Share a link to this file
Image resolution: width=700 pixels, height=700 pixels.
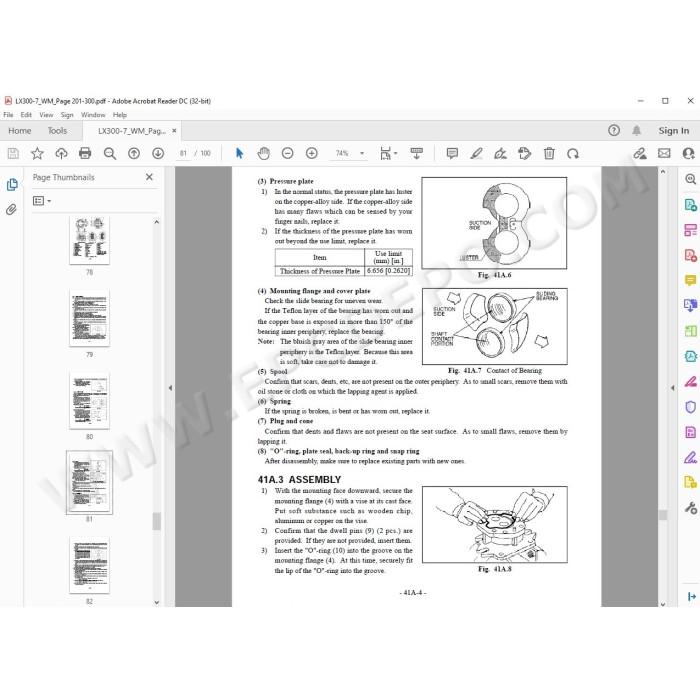pyautogui.click(x=640, y=154)
